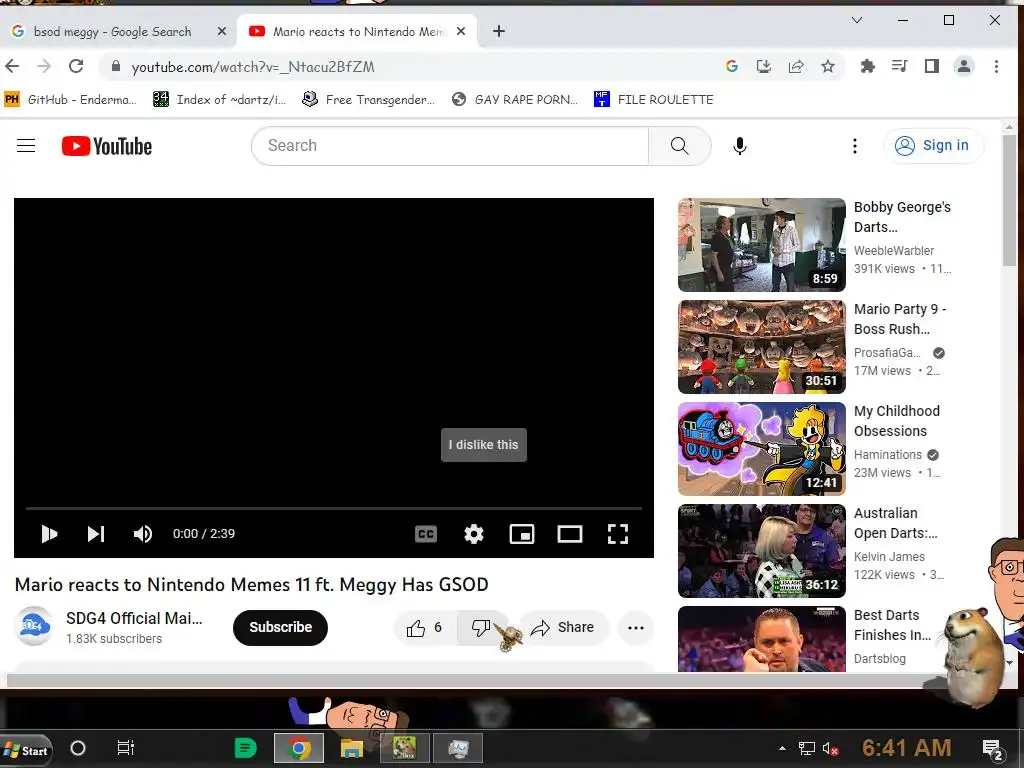Viewport: 1024px width, 768px height.
Task: Open Task View on taskbar
Action: click(125, 748)
